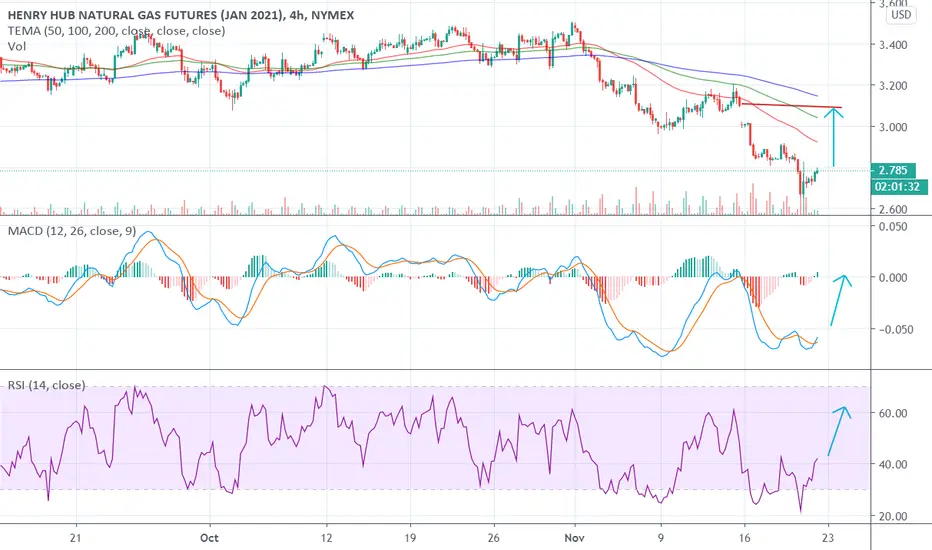The image size is (932, 550).
Task: Click the Vol indicator label
Action: pos(17,46)
